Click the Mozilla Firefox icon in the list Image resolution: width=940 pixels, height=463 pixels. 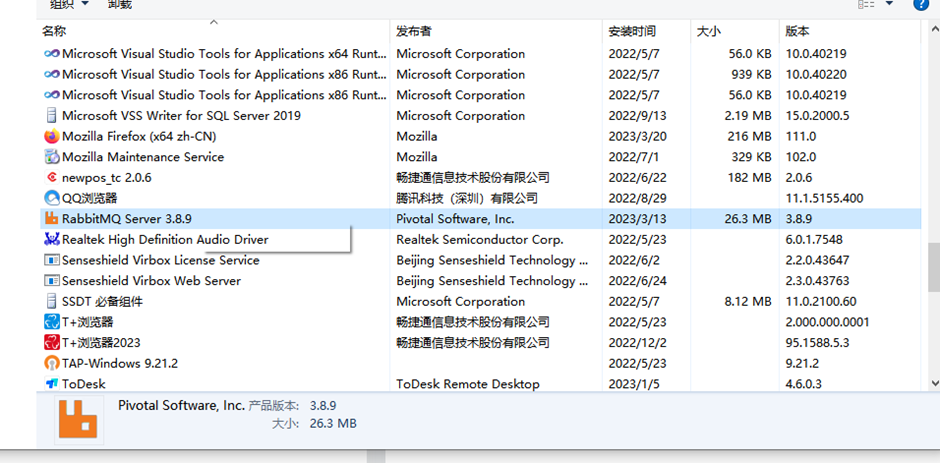click(x=52, y=136)
